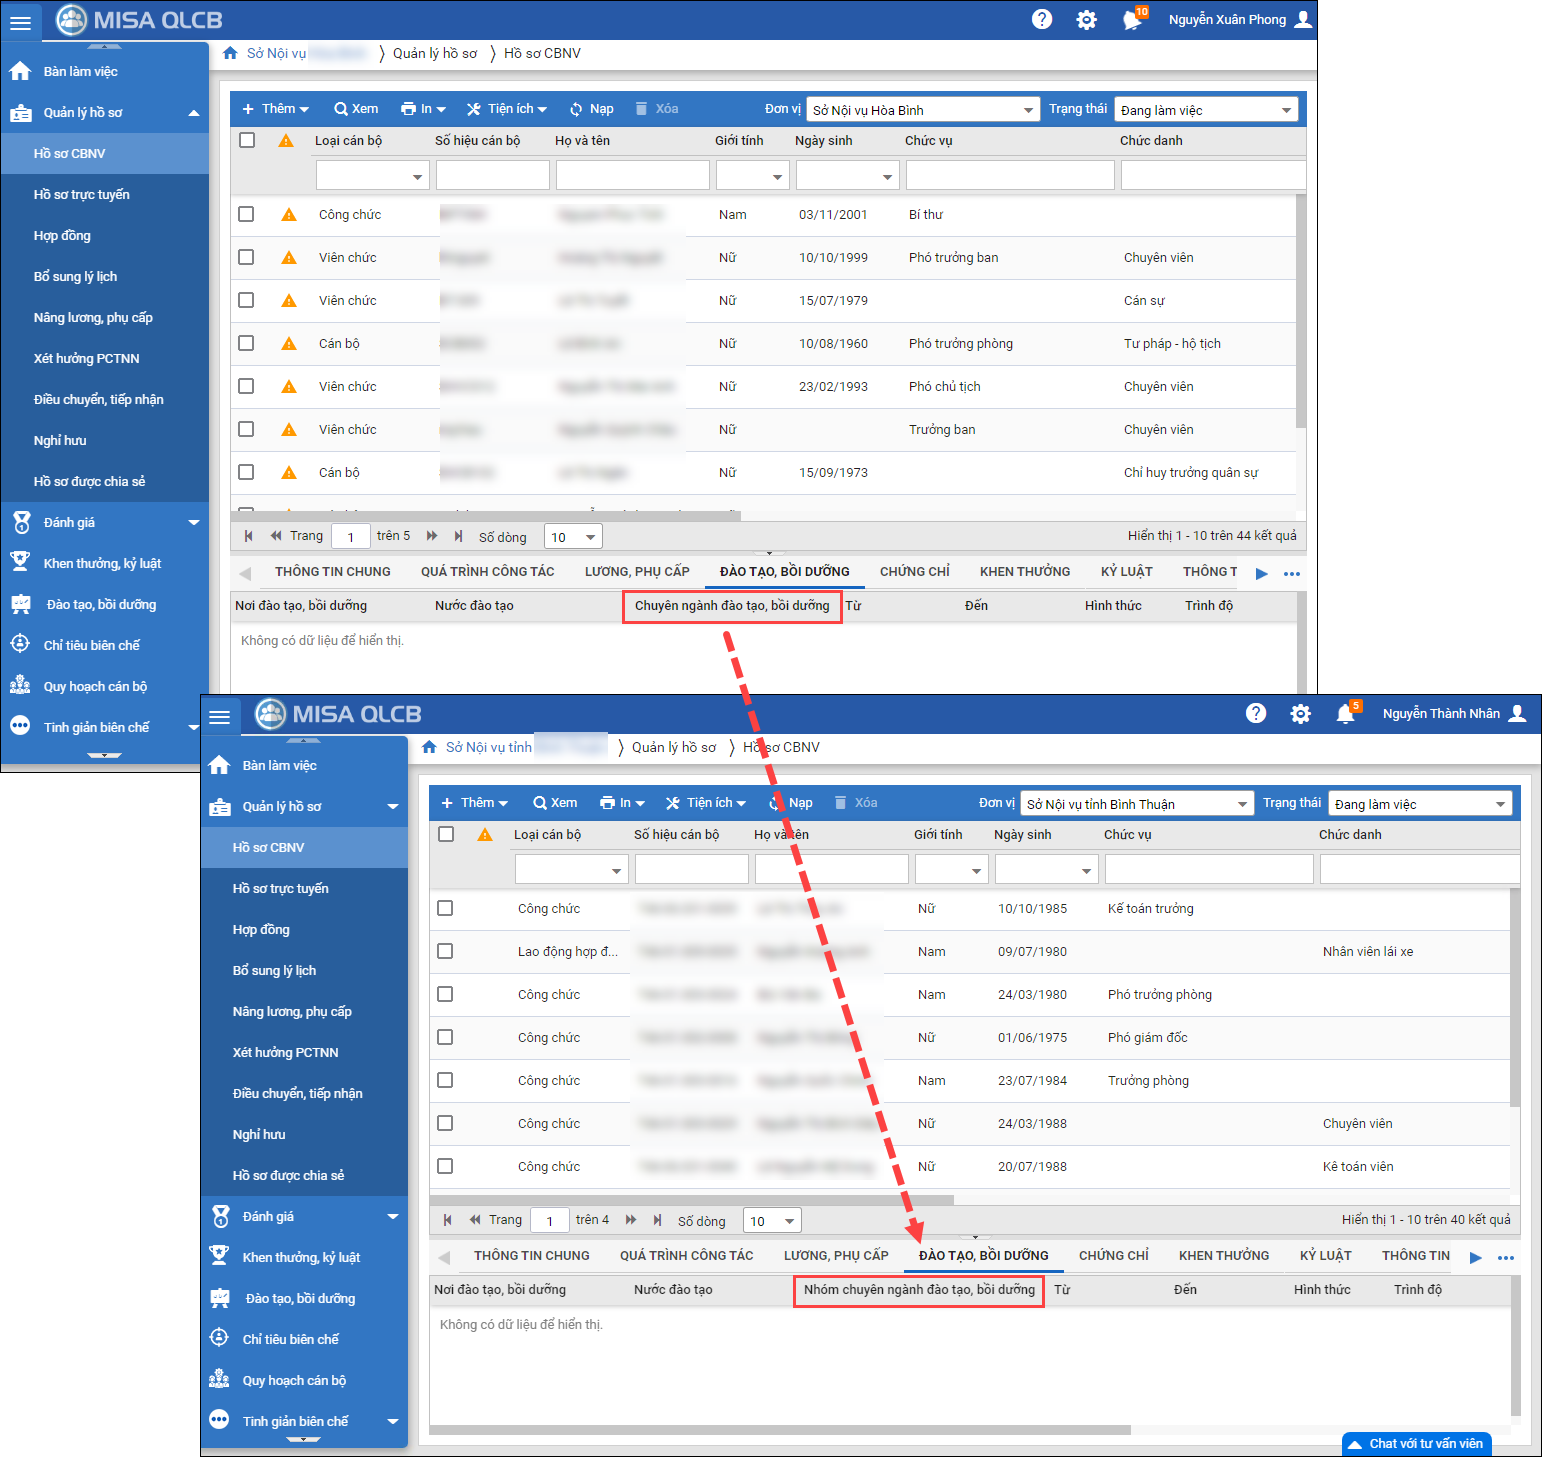This screenshot has height=1457, width=1542.
Task: Go to next page arrow in bottom pager
Action: pyautogui.click(x=630, y=1220)
